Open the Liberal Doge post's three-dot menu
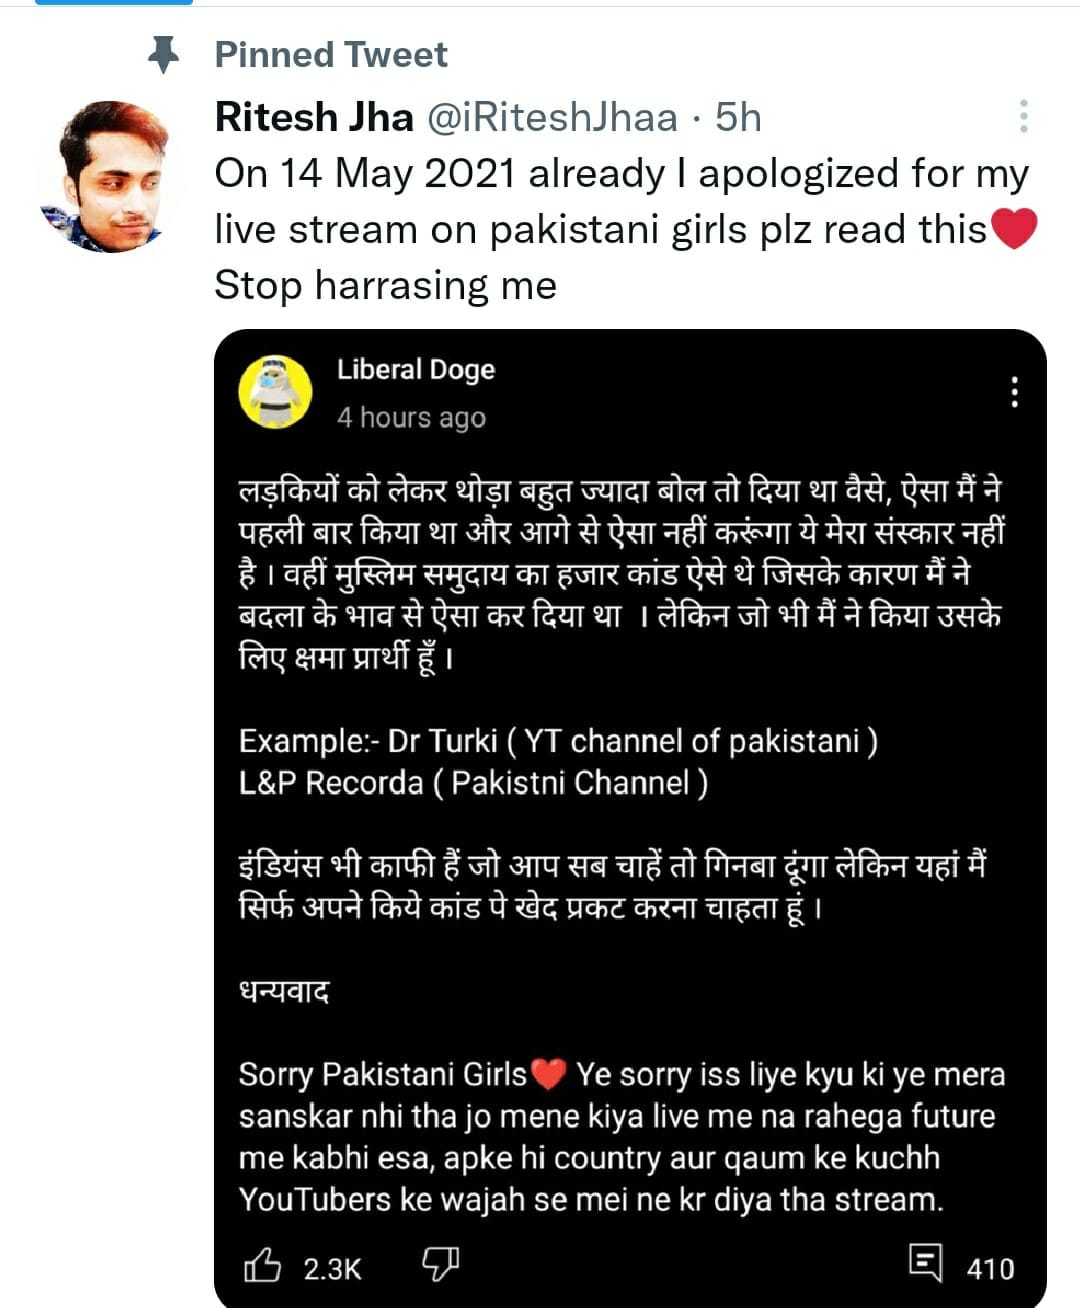 point(1014,392)
